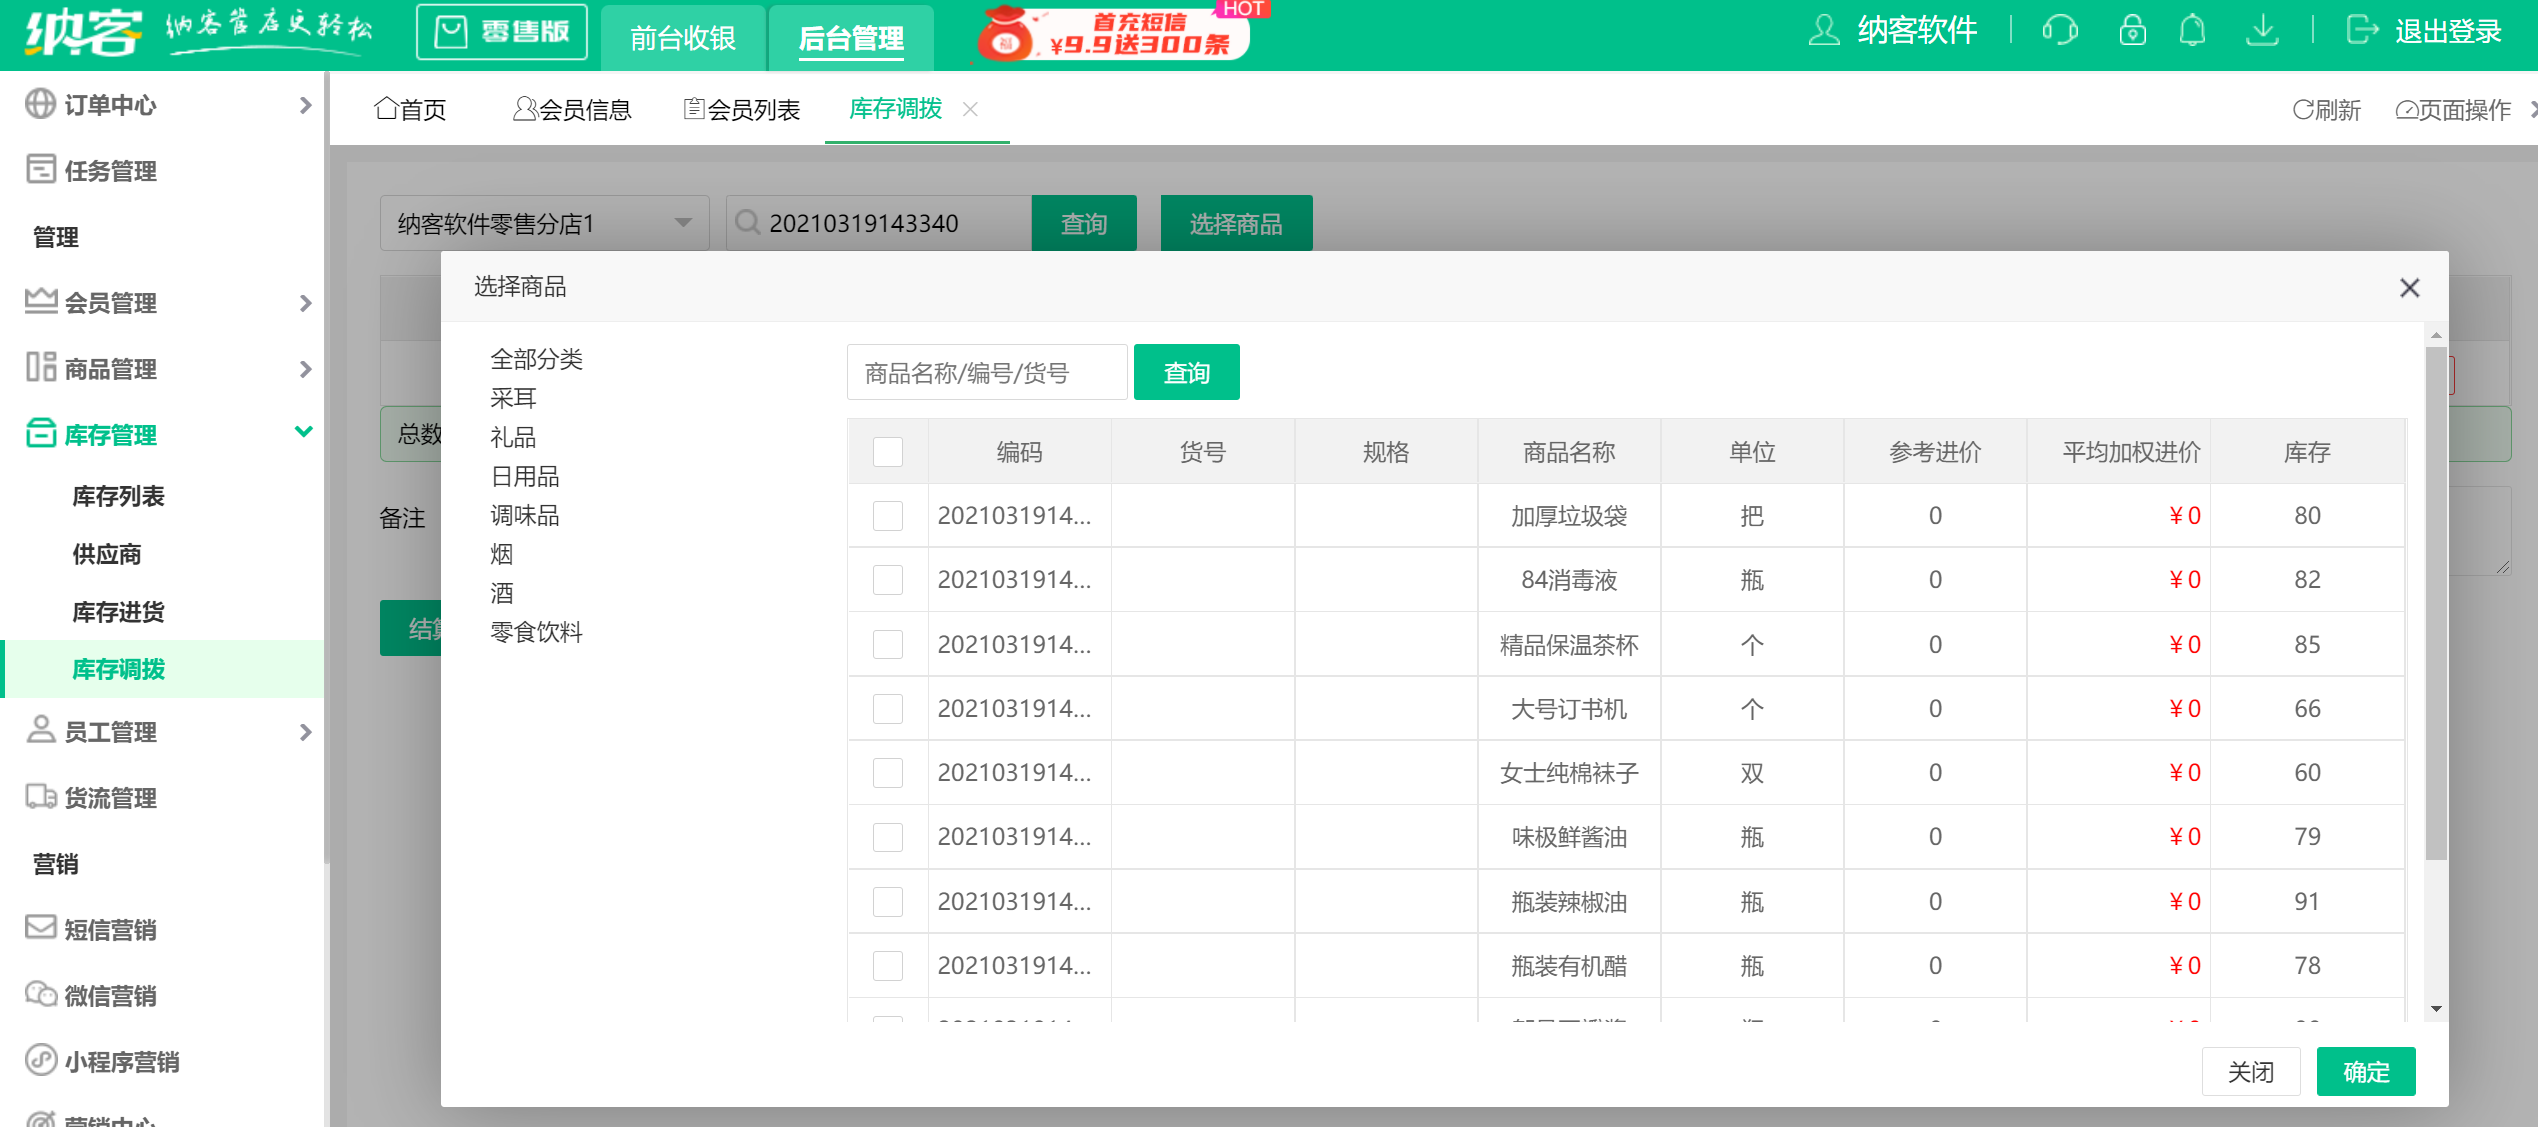Image resolution: width=2538 pixels, height=1127 pixels.
Task: Open the 订单中心 sidebar section
Action: click(107, 104)
